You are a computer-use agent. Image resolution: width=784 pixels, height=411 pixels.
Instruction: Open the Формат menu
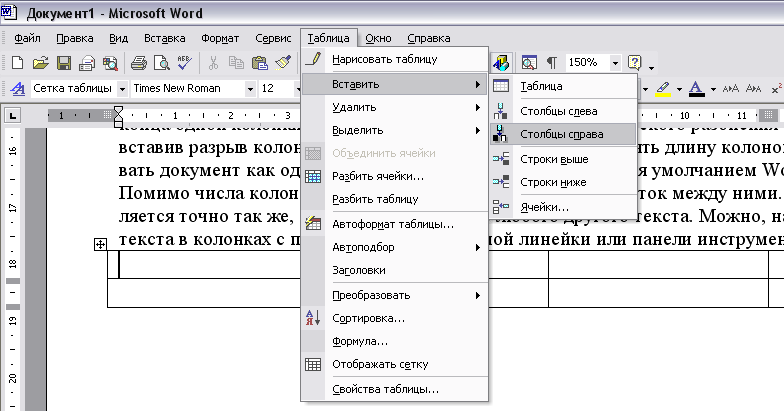[220, 38]
